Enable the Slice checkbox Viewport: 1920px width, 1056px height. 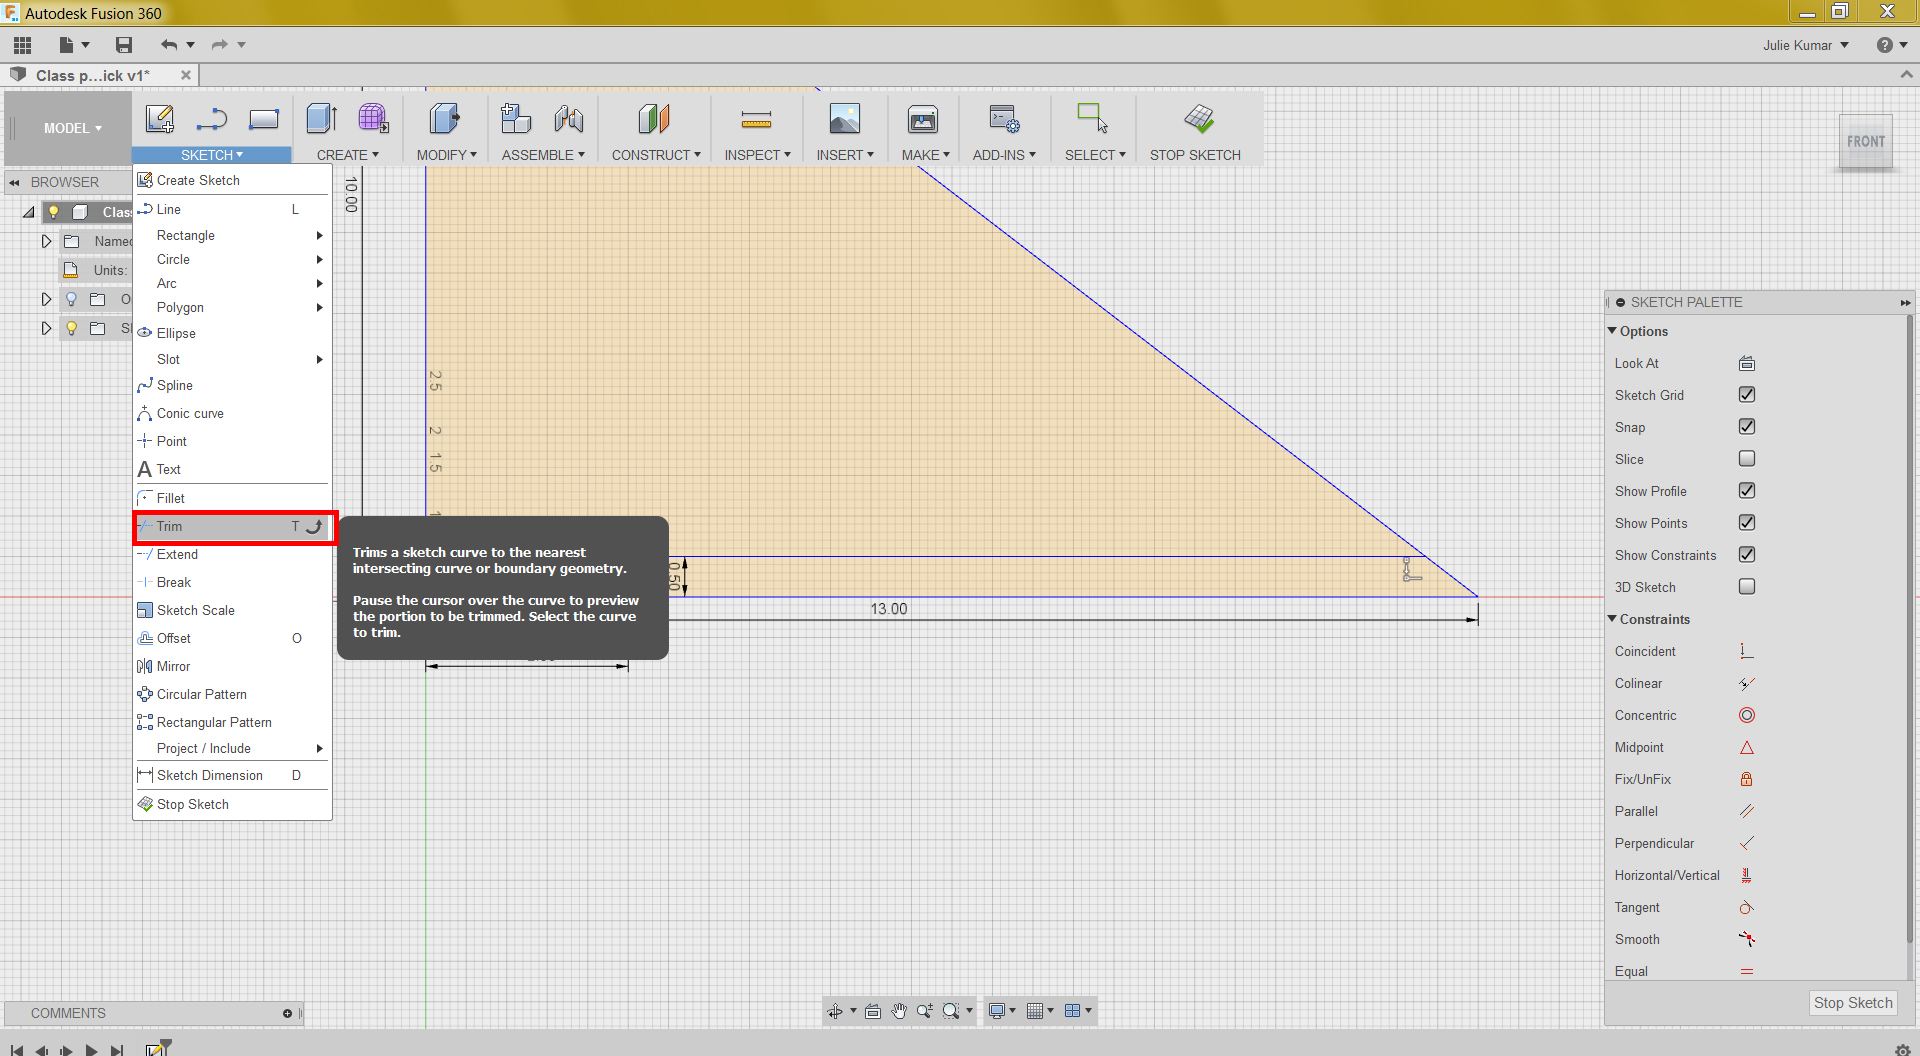pyautogui.click(x=1747, y=459)
